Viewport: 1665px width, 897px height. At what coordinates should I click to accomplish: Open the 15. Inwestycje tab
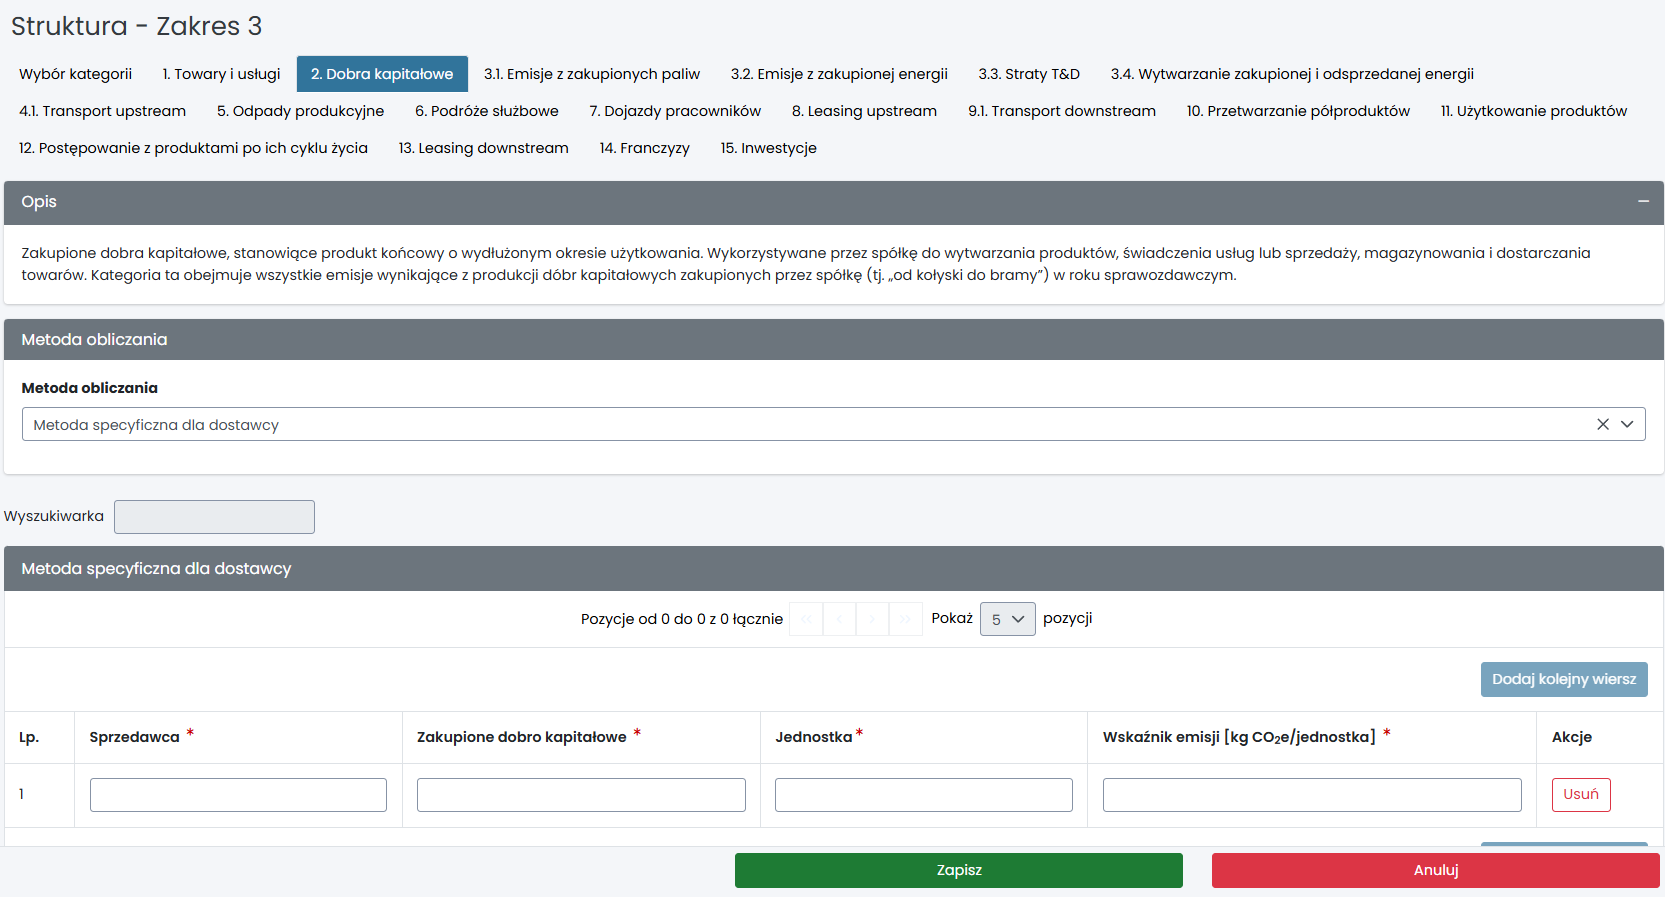pos(768,148)
